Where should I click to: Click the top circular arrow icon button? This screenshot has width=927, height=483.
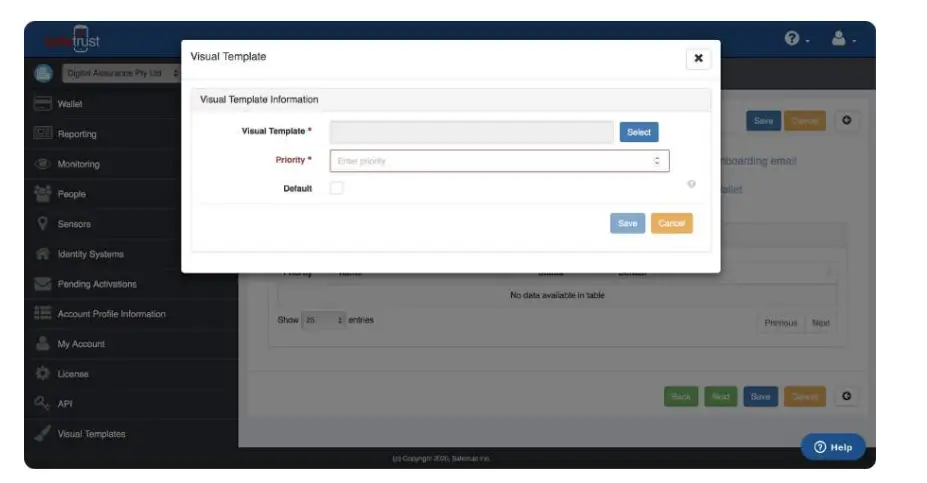click(847, 120)
